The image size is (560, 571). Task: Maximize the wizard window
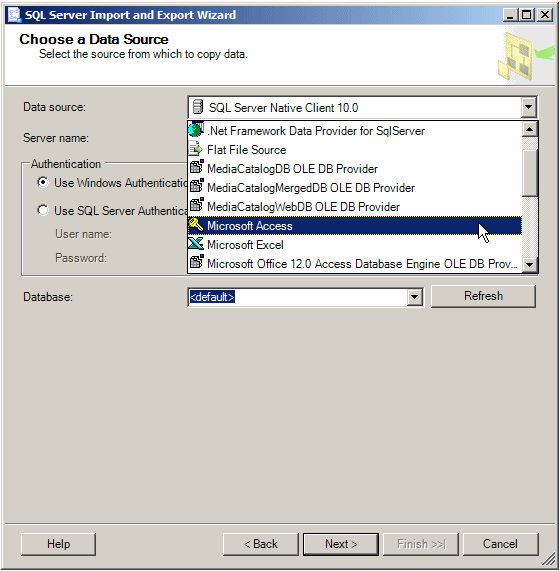pyautogui.click(x=527, y=15)
